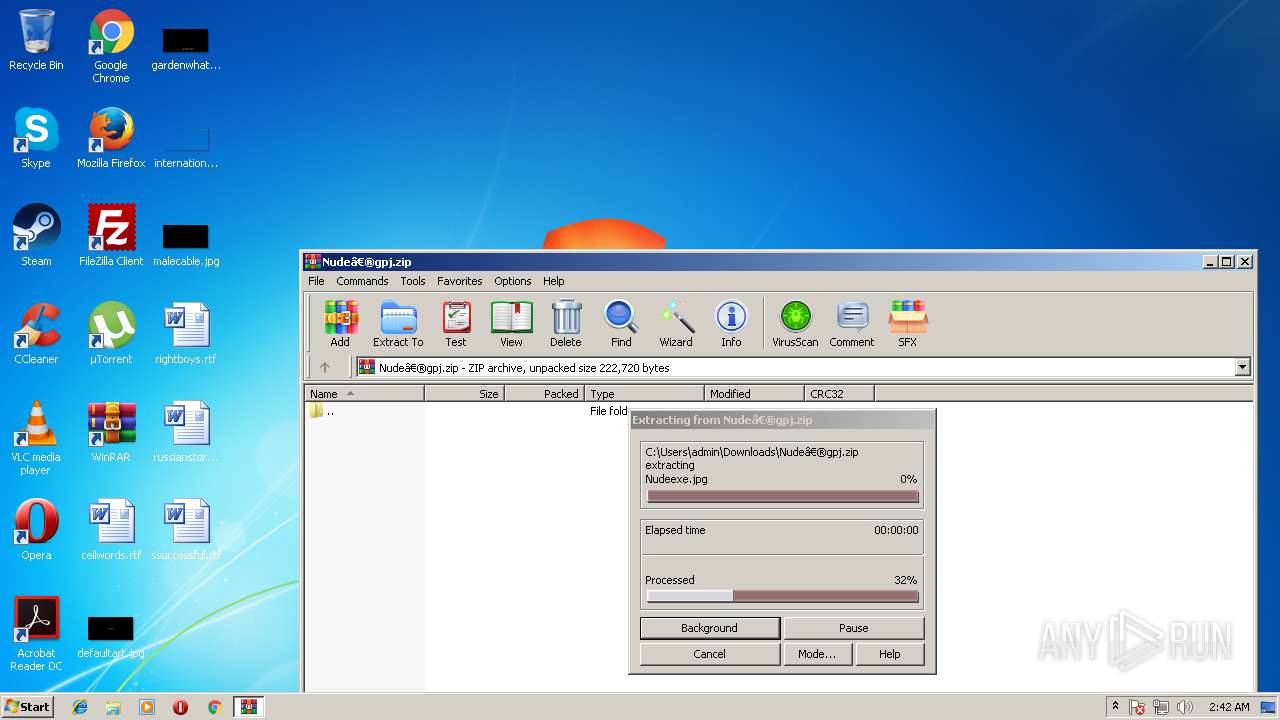Click the View toolbar icon

coord(511,324)
